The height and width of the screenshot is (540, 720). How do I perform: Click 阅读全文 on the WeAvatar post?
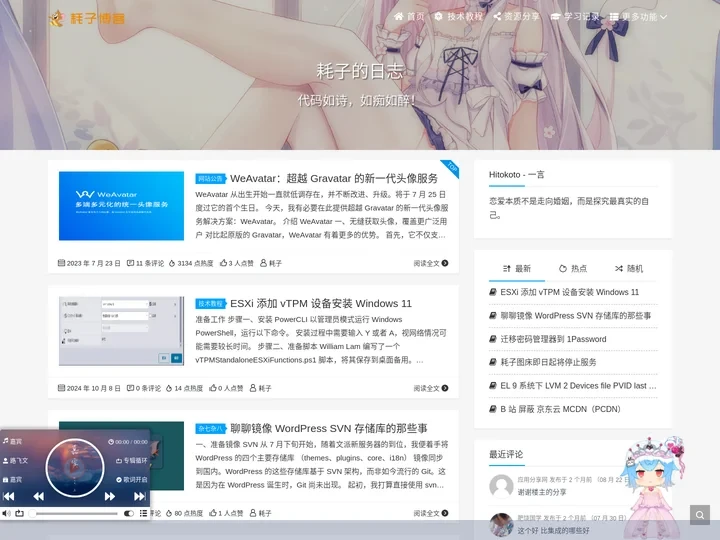(x=431, y=263)
